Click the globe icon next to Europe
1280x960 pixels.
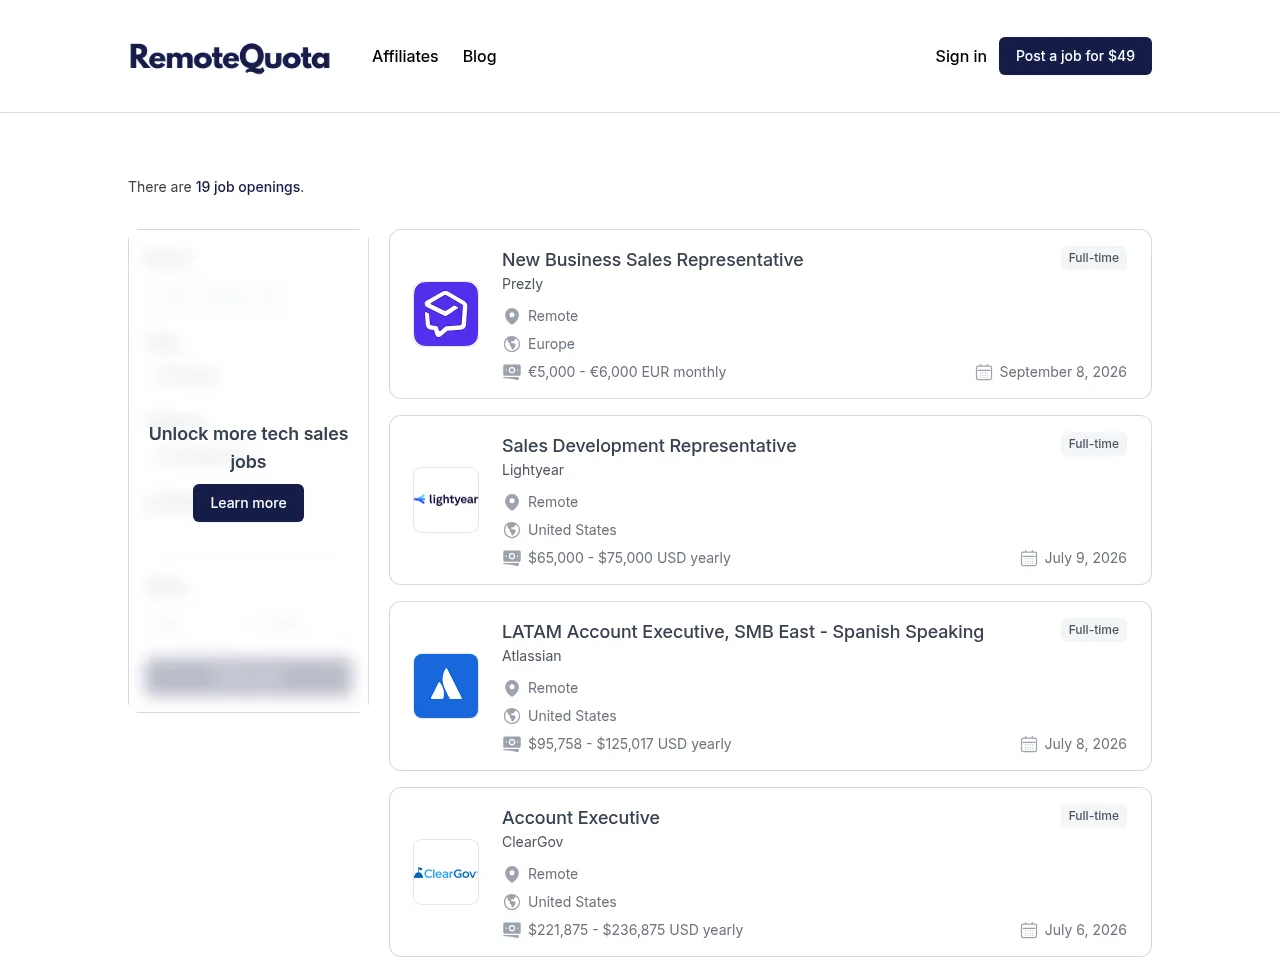point(512,344)
